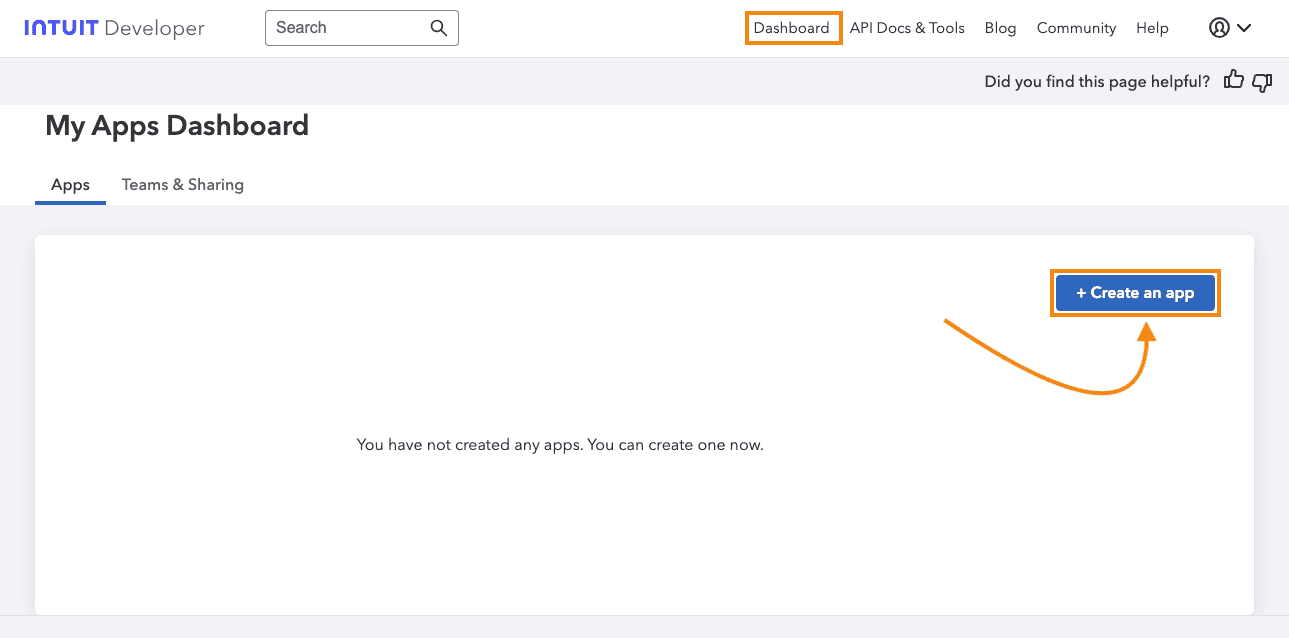Viewport: 1289px width, 638px height.
Task: Select the Apps tab
Action: (70, 185)
